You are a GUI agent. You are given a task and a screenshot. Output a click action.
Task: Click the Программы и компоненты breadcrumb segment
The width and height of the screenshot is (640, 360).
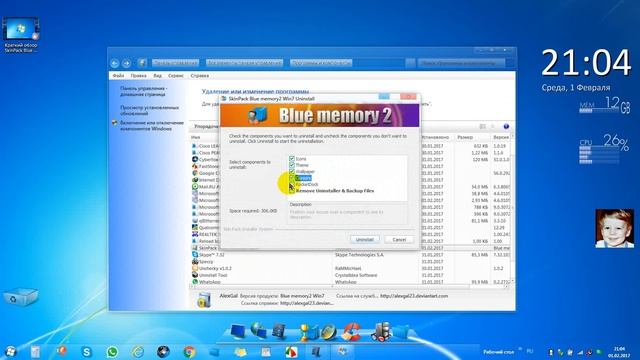(321, 63)
